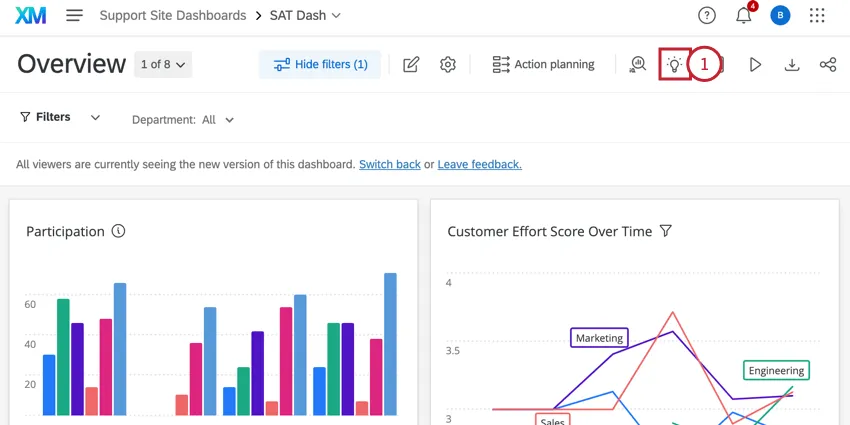The height and width of the screenshot is (425, 850).
Task: Expand Department: All filter dropdown
Action: [x=183, y=120]
